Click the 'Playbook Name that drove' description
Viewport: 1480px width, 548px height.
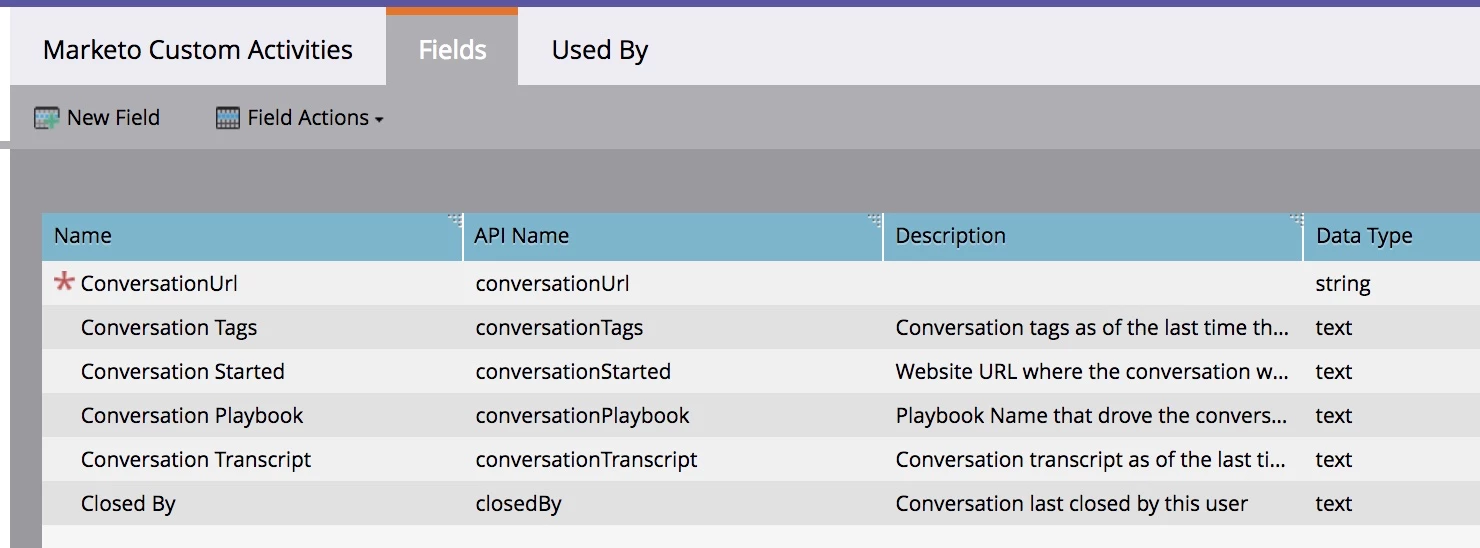tap(1091, 416)
